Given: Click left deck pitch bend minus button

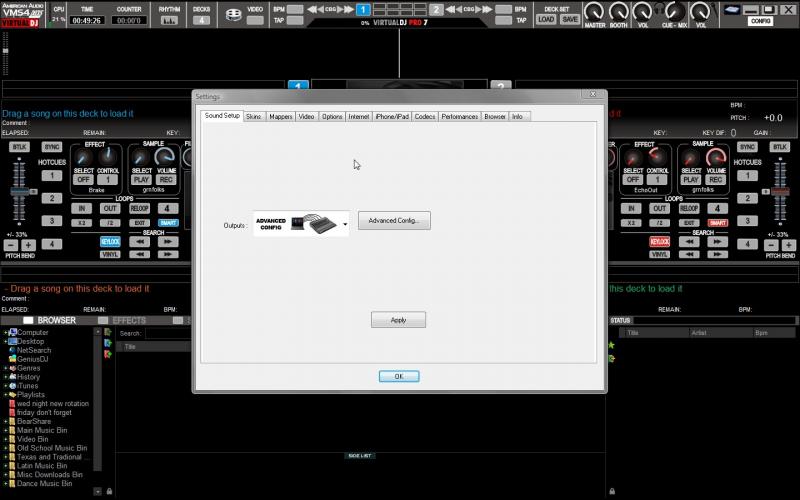Looking at the screenshot, I should click(x=11, y=245).
